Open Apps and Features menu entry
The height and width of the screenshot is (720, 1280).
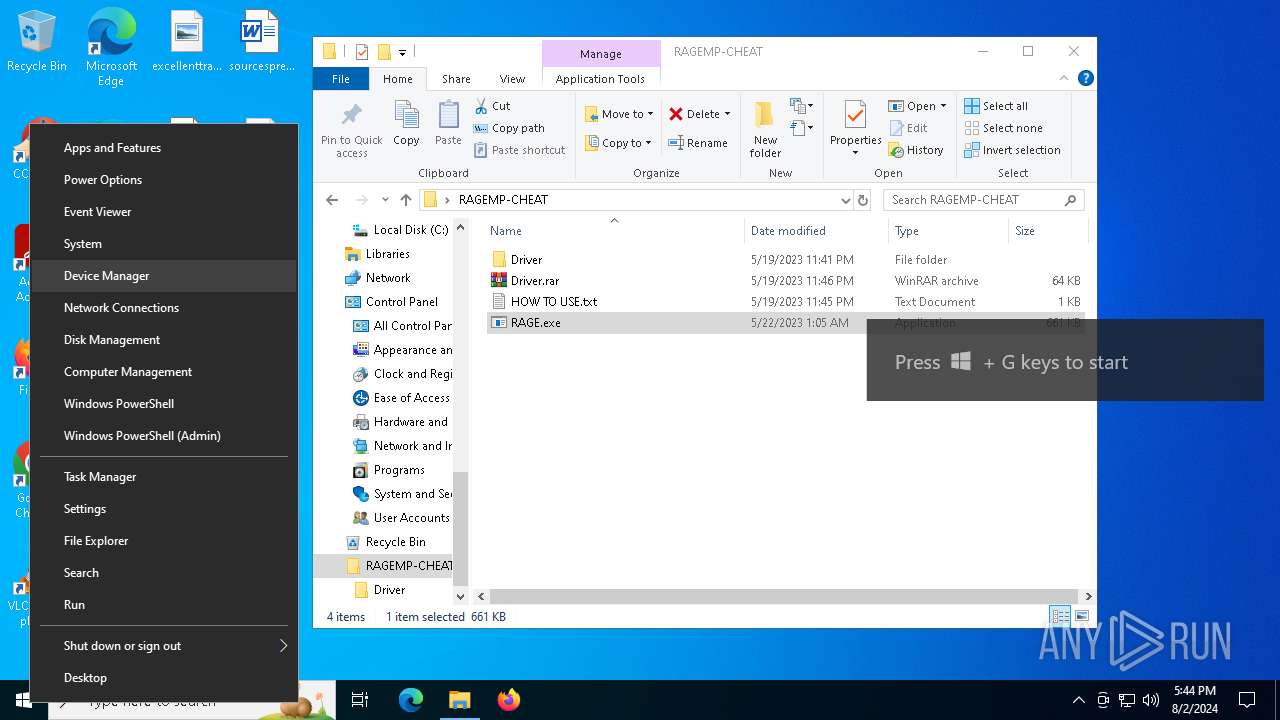point(165,148)
